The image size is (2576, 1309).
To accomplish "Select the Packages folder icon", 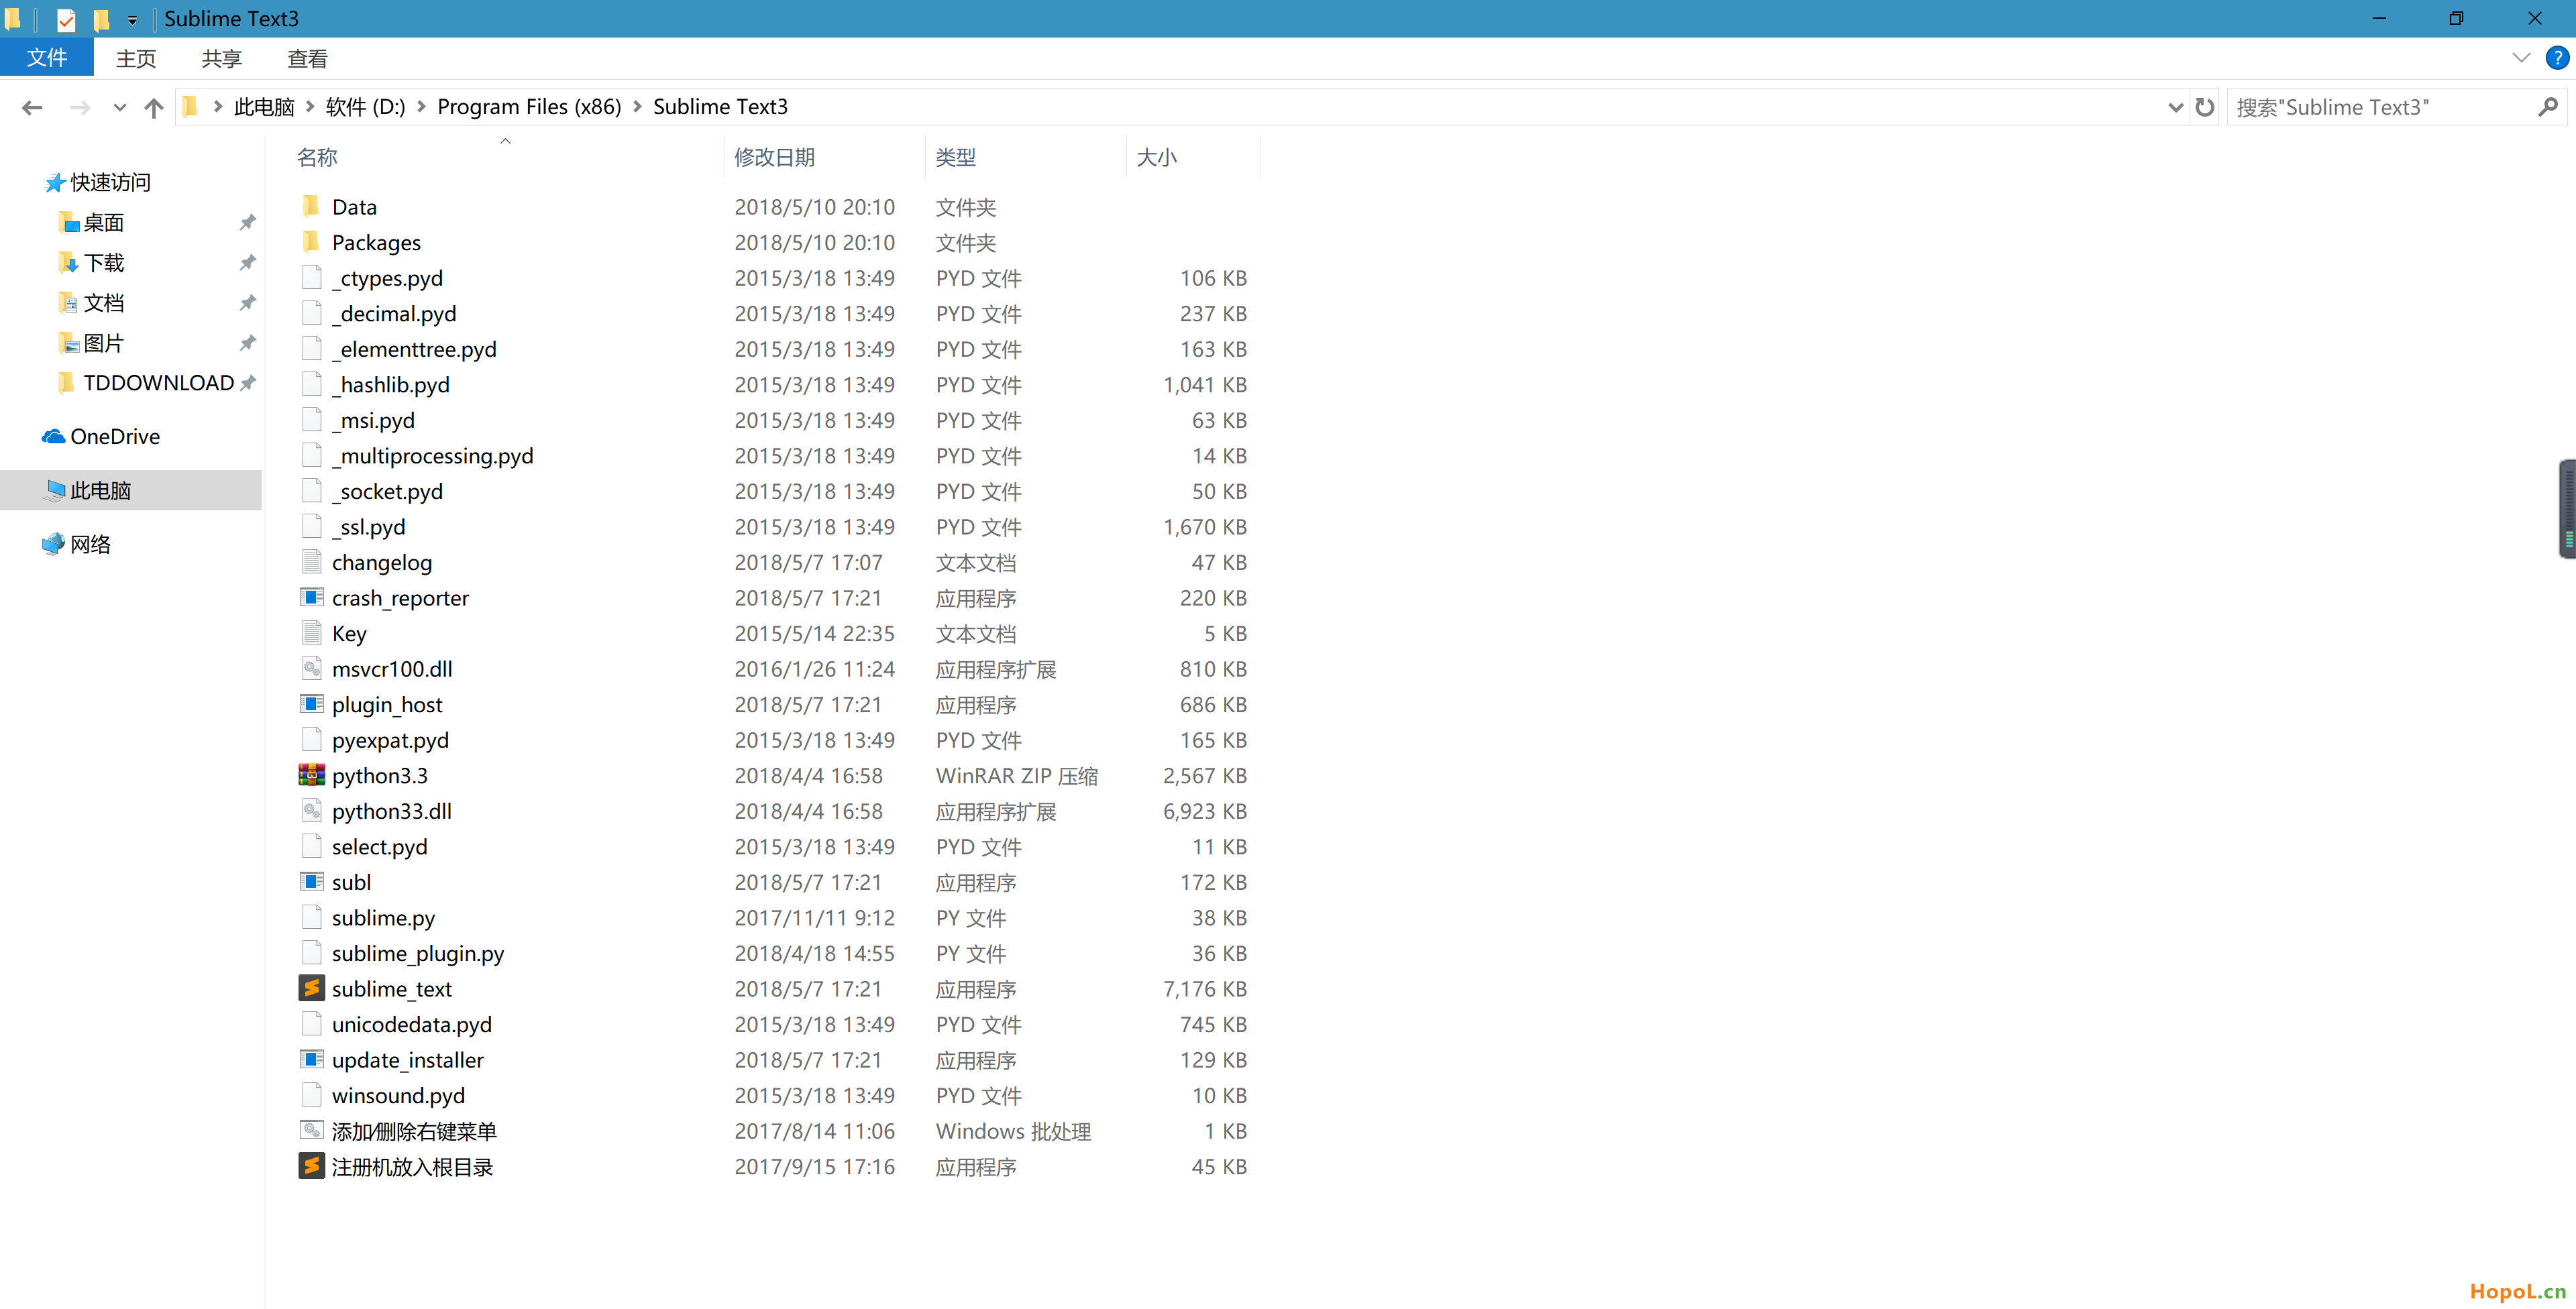I will [x=311, y=242].
